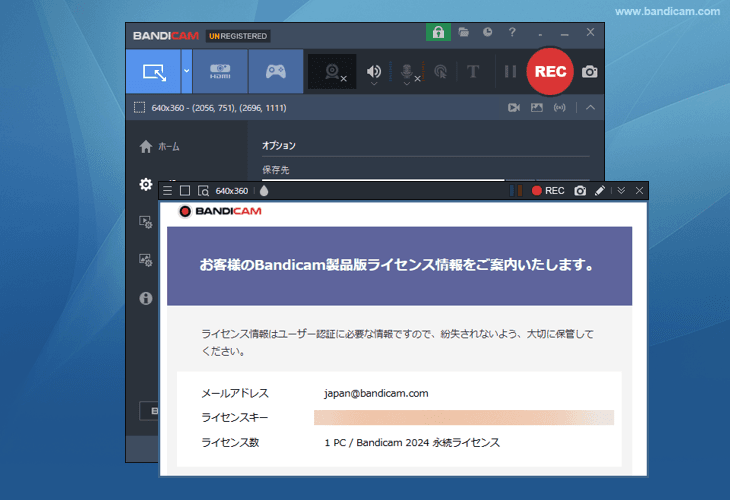Click the Bandicam logo in the email
Screen dimensions: 730x500
(220, 211)
